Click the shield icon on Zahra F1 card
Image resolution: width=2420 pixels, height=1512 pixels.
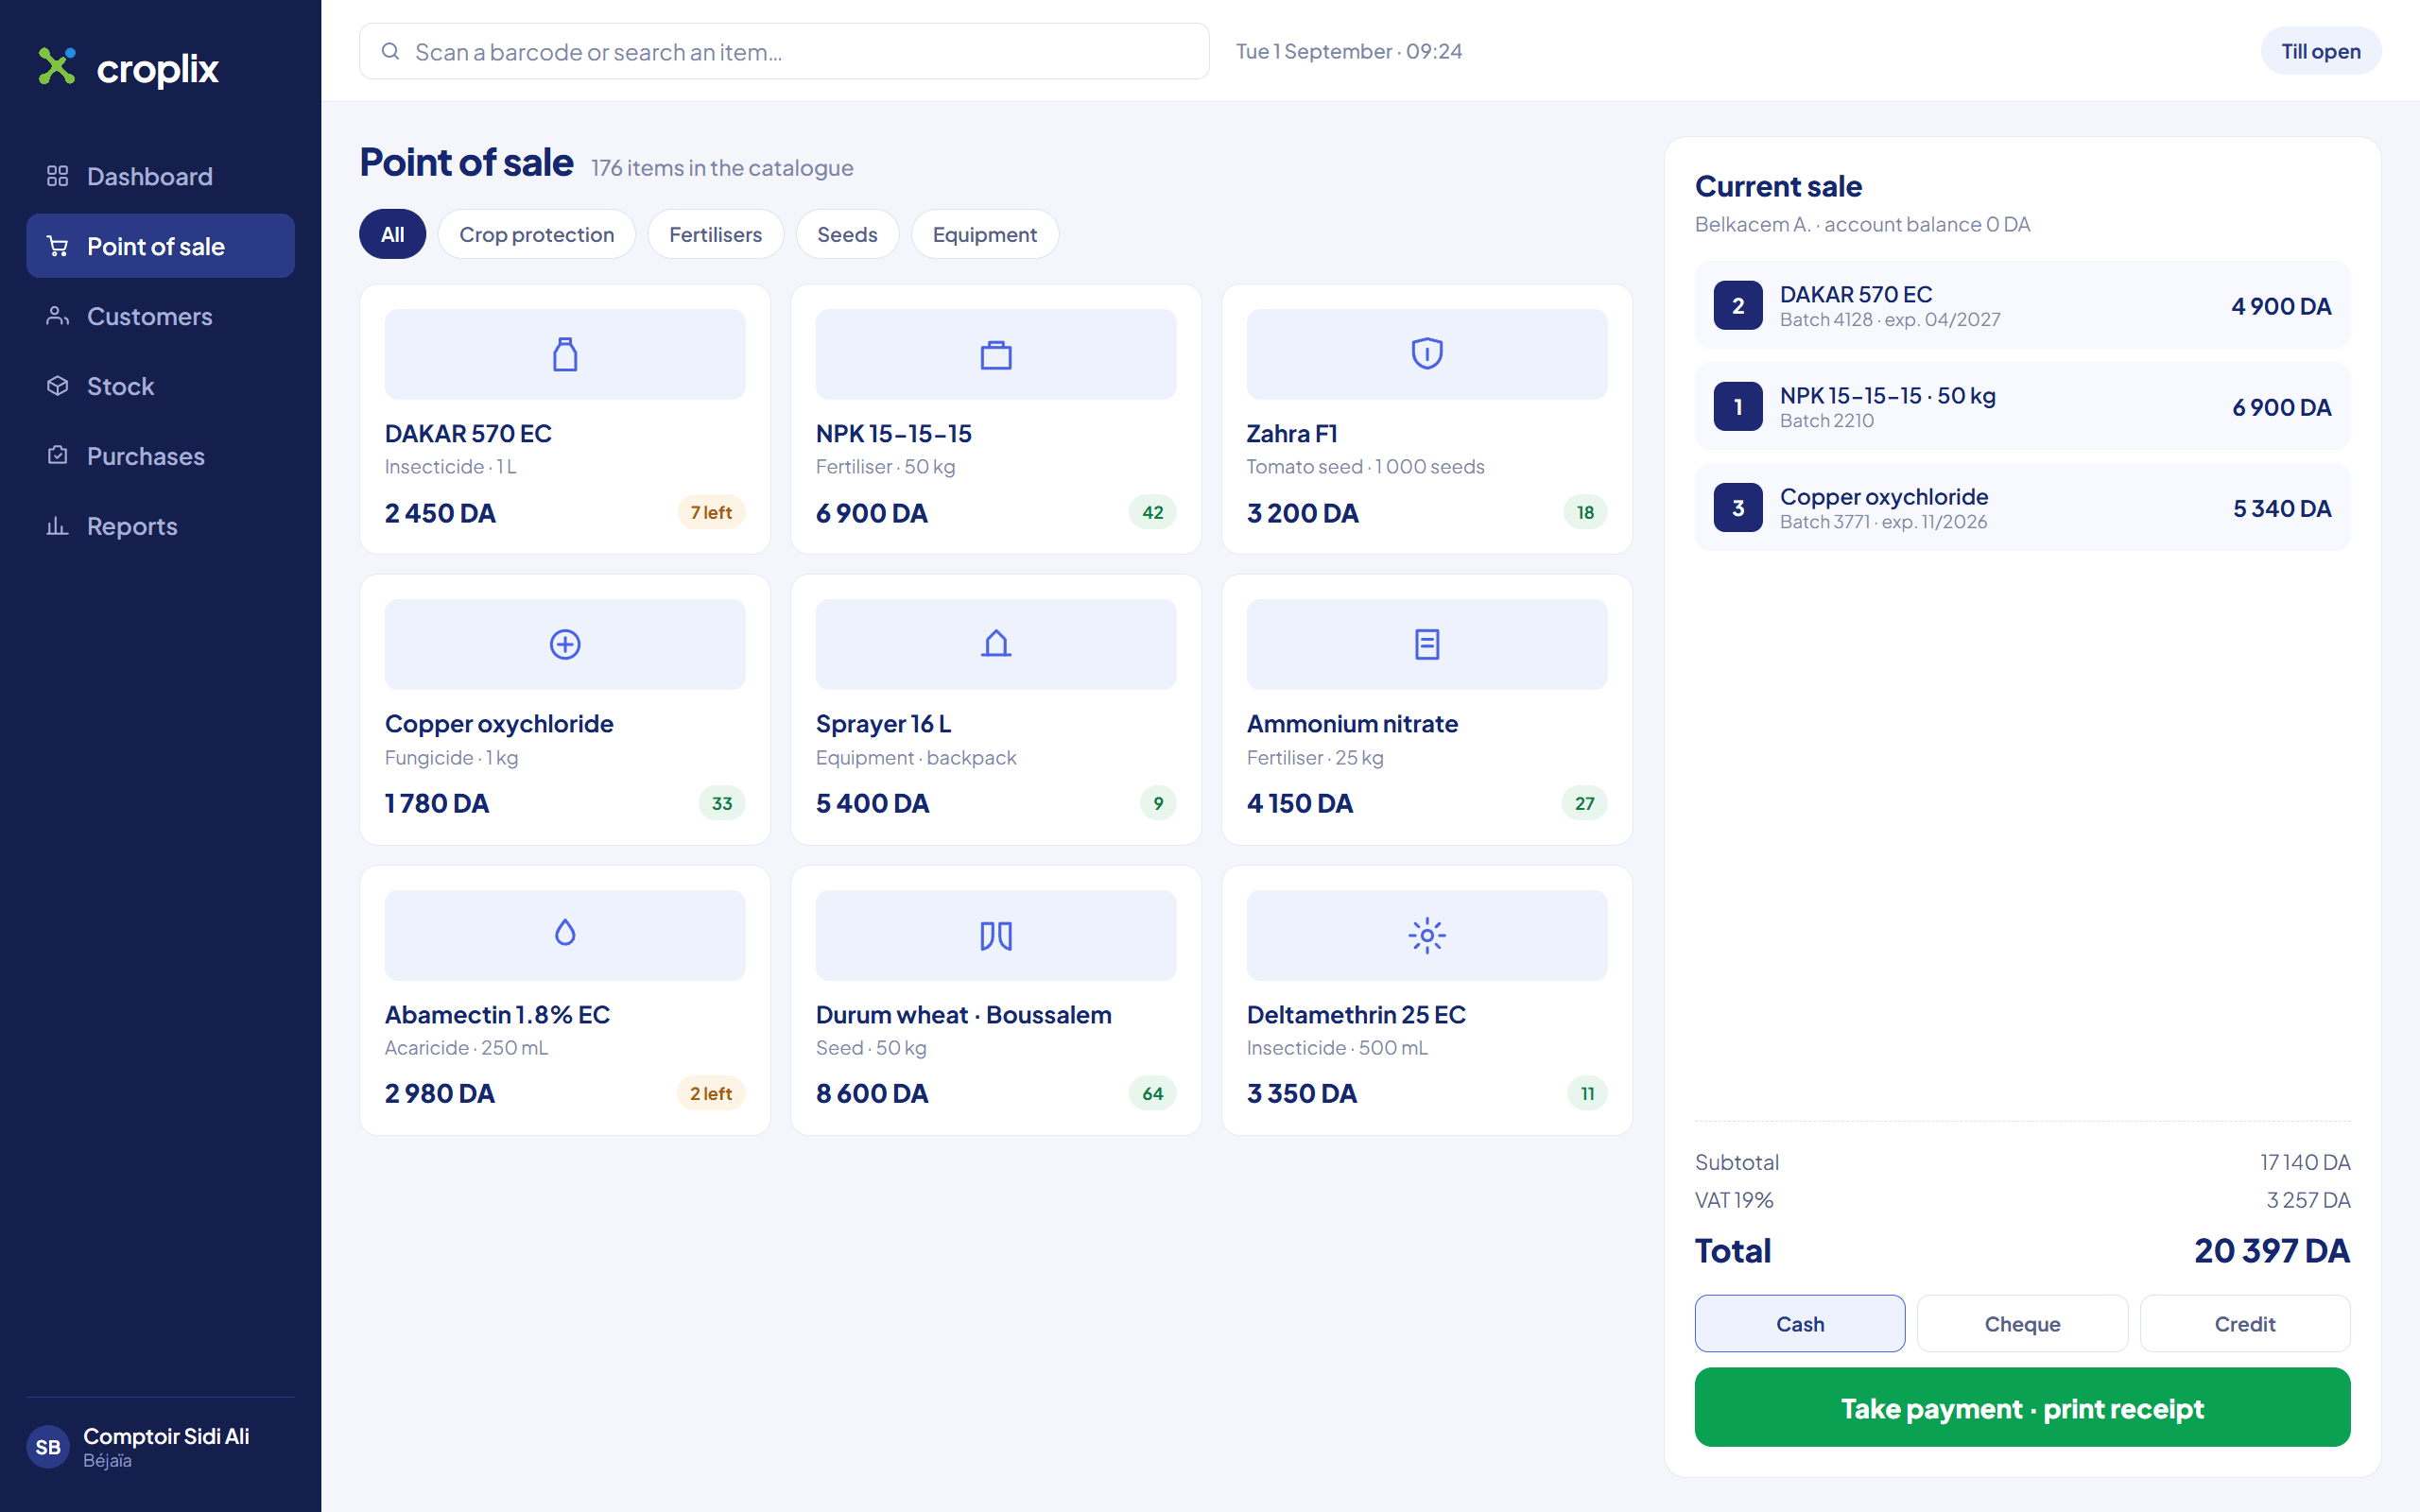coord(1427,354)
